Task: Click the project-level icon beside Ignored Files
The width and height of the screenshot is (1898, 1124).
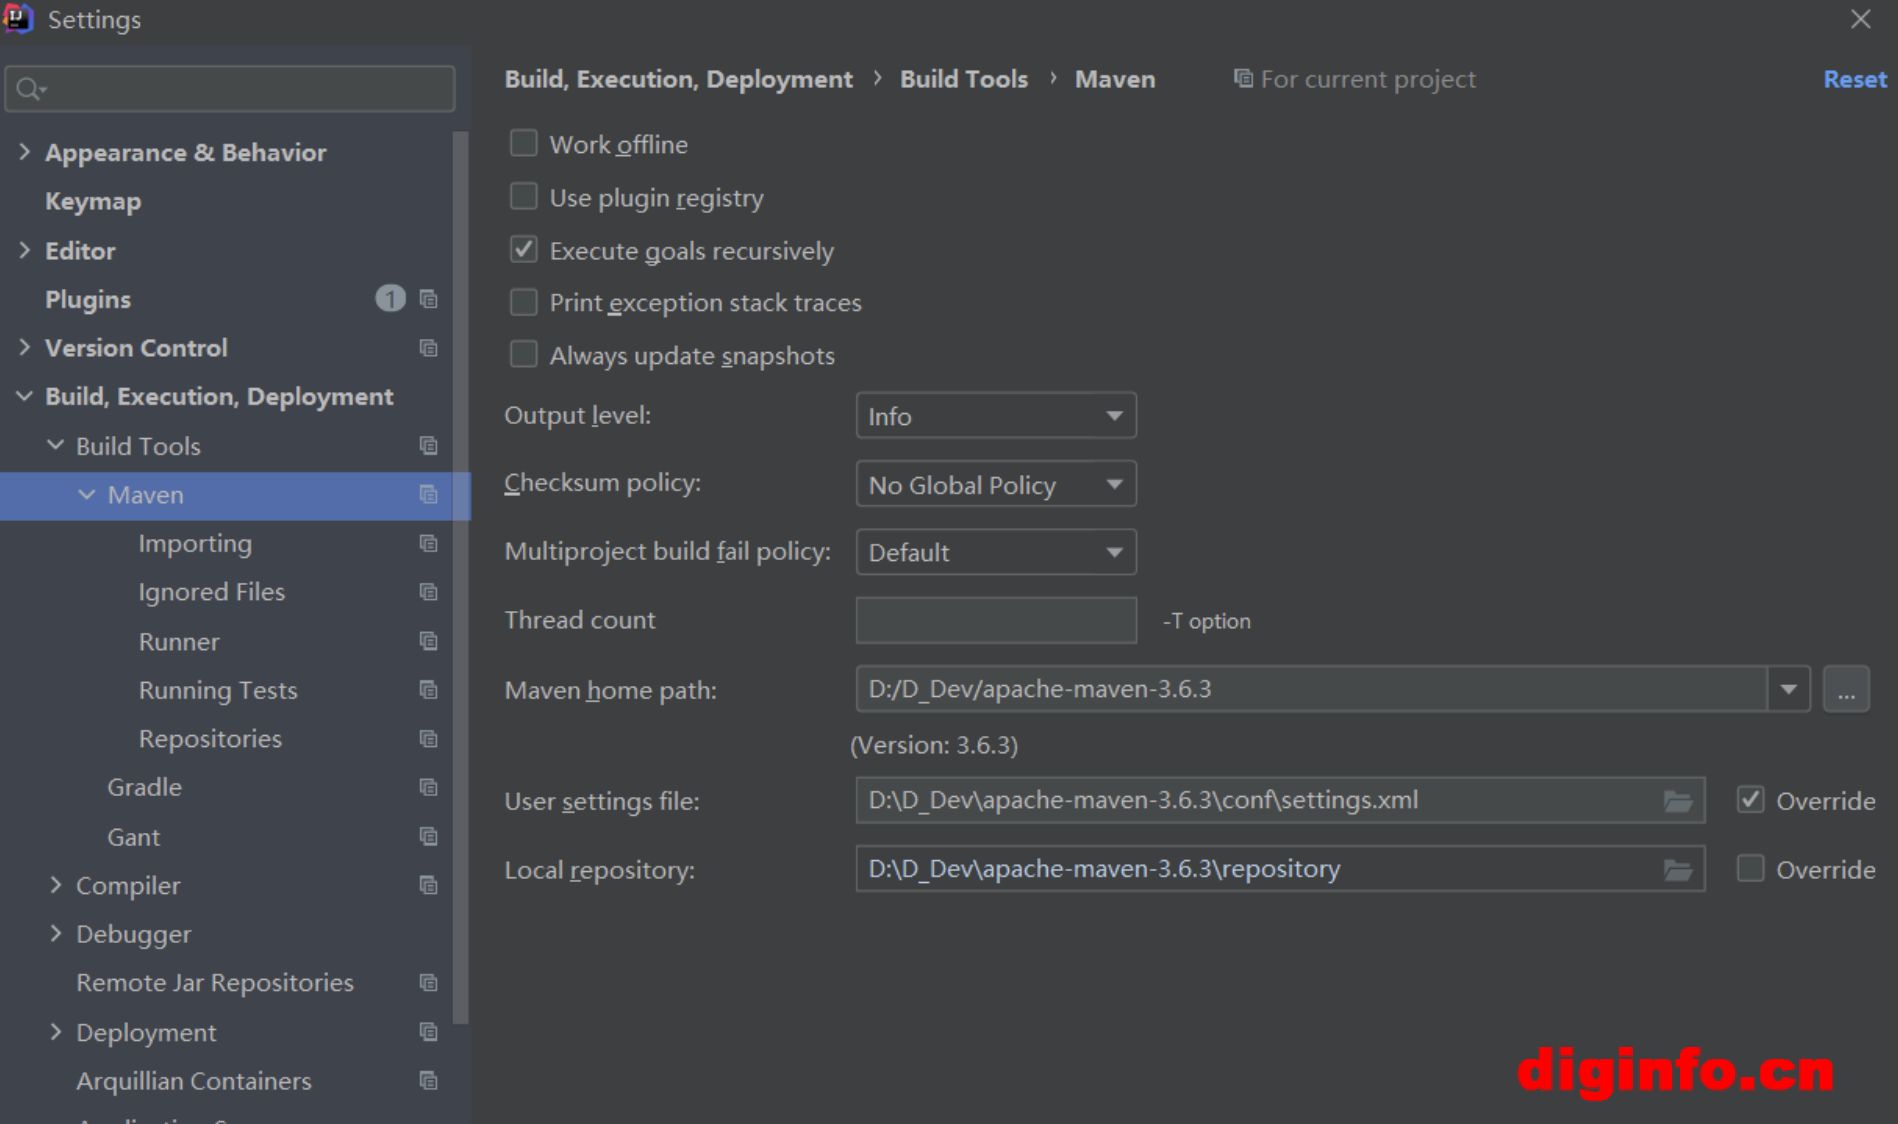Action: pos(428,592)
